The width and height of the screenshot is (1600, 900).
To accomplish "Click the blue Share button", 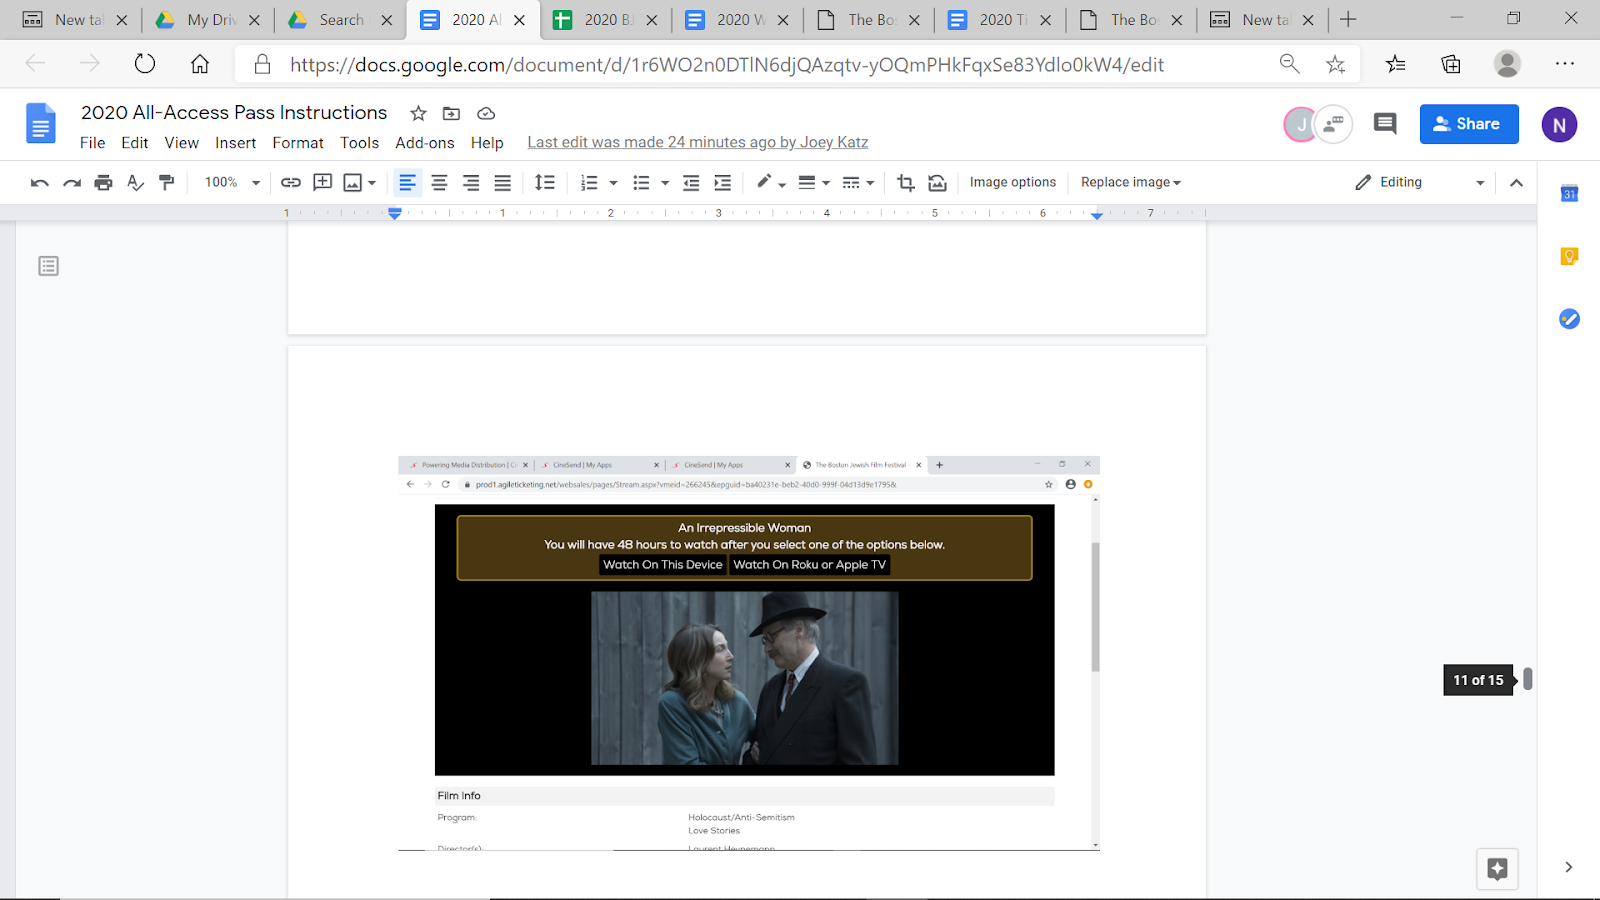I will click(x=1468, y=124).
